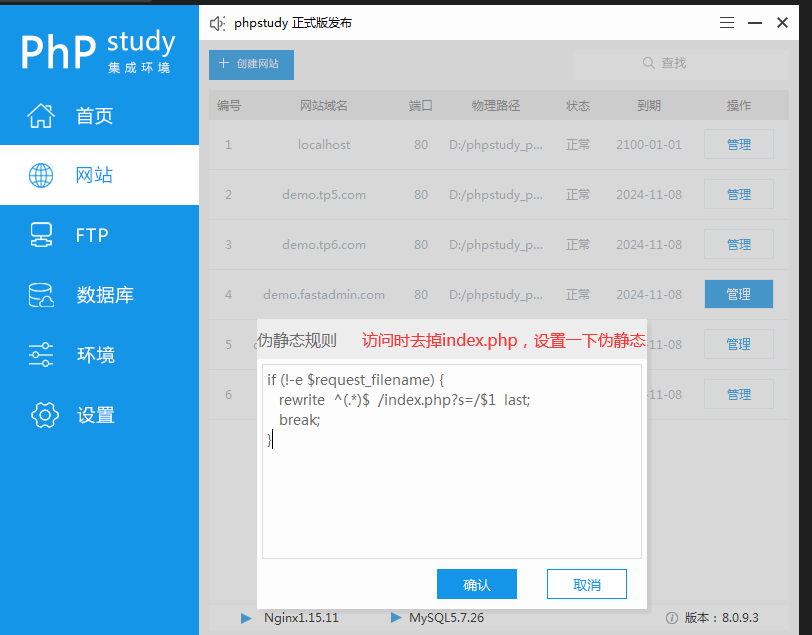Click the 伪静态规则 dialog title
The width and height of the screenshot is (812, 635).
[297, 340]
